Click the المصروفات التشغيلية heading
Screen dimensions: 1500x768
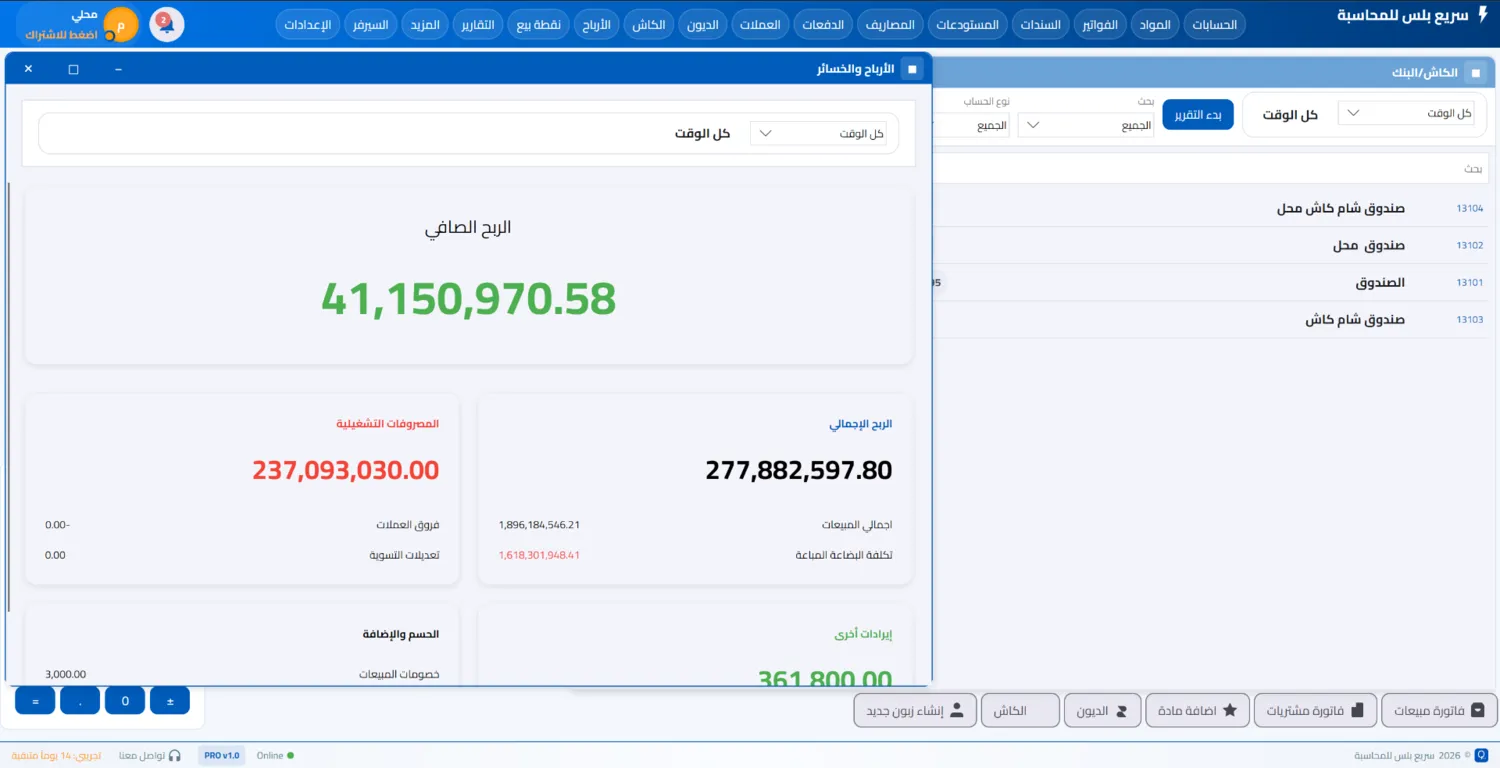pos(387,424)
